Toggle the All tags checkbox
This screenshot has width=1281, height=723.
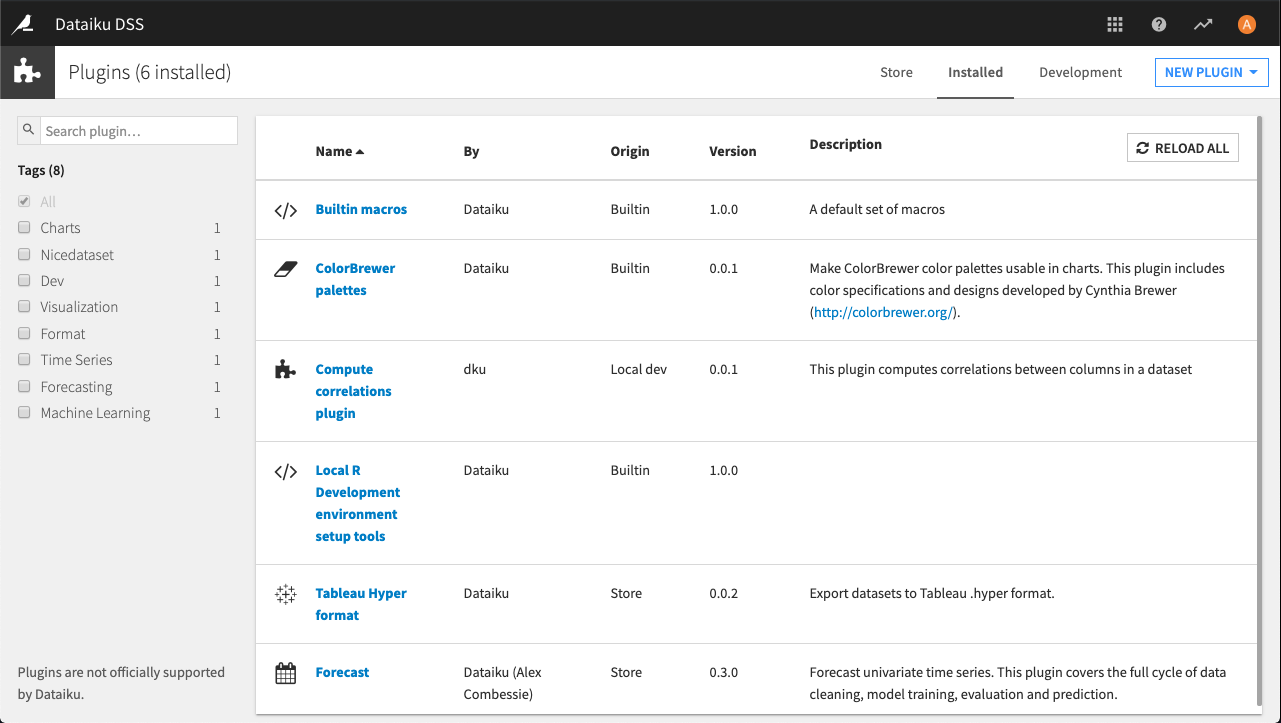coord(24,201)
